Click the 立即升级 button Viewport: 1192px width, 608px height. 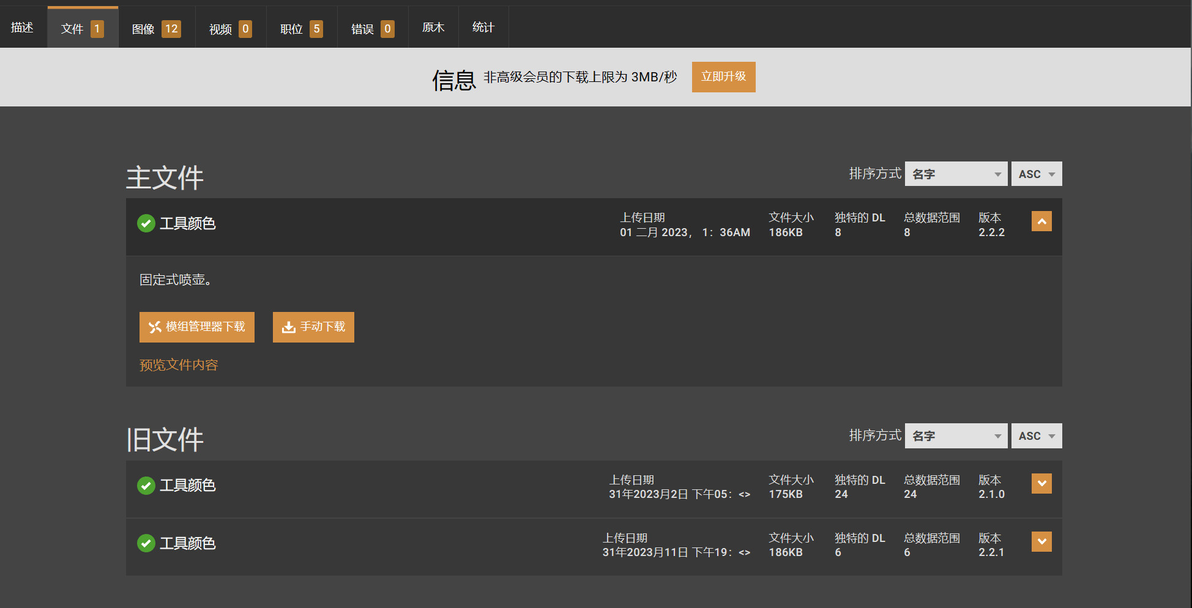tap(724, 77)
